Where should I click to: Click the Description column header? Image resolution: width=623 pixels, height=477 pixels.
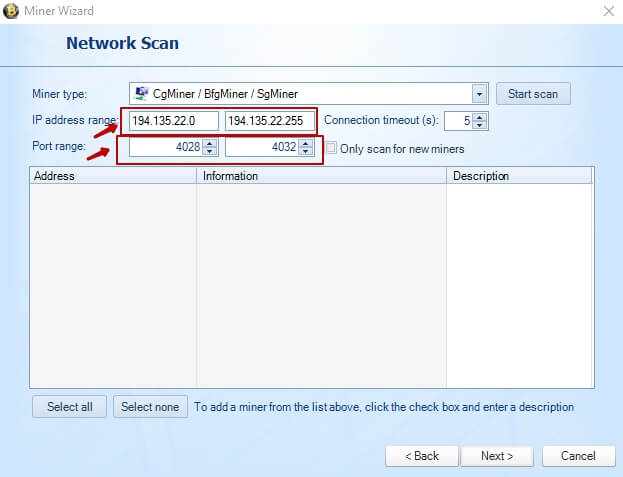[x=519, y=176]
